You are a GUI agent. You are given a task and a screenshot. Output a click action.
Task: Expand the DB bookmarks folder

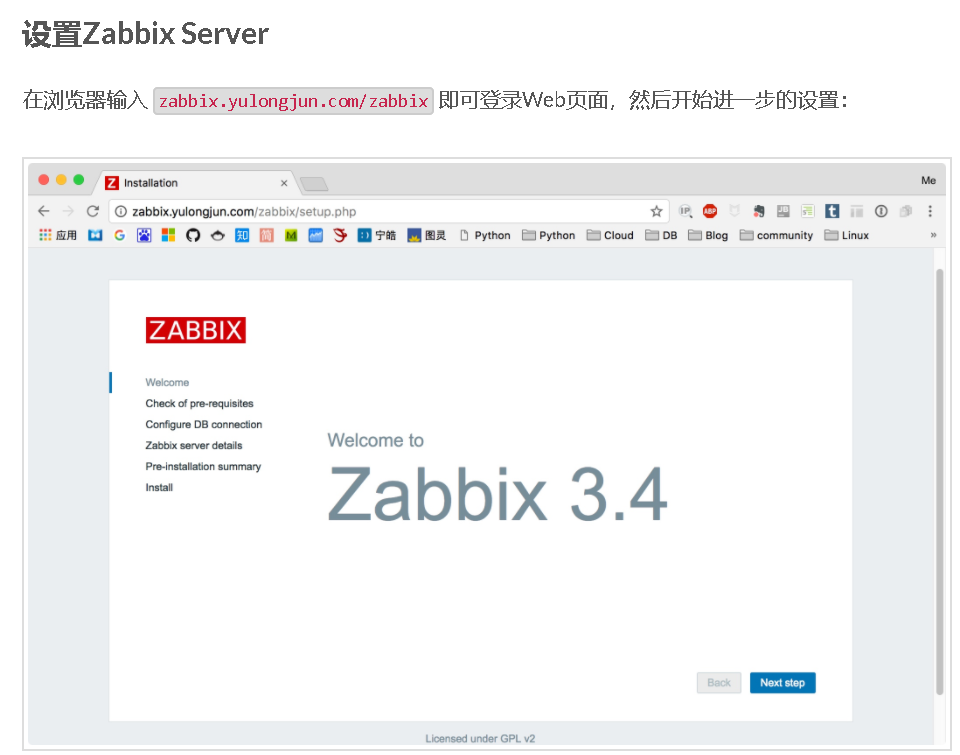click(x=661, y=235)
